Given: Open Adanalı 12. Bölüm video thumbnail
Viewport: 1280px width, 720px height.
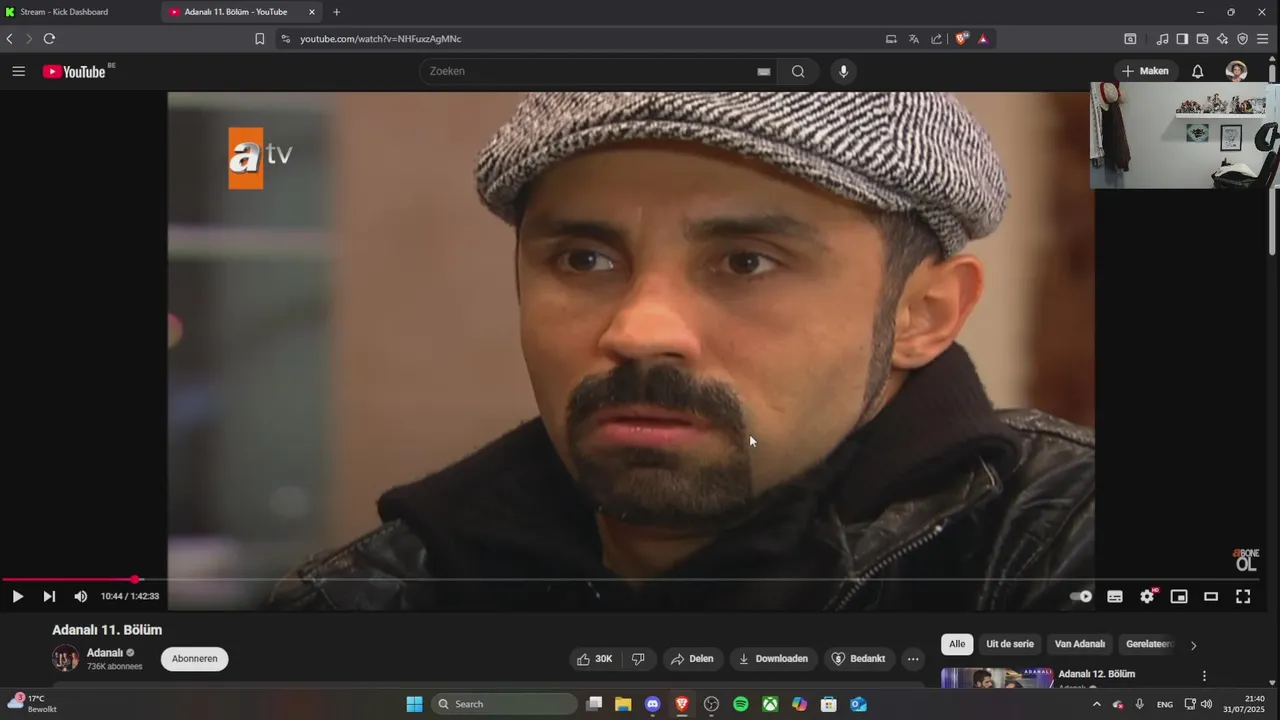Looking at the screenshot, I should point(997,678).
